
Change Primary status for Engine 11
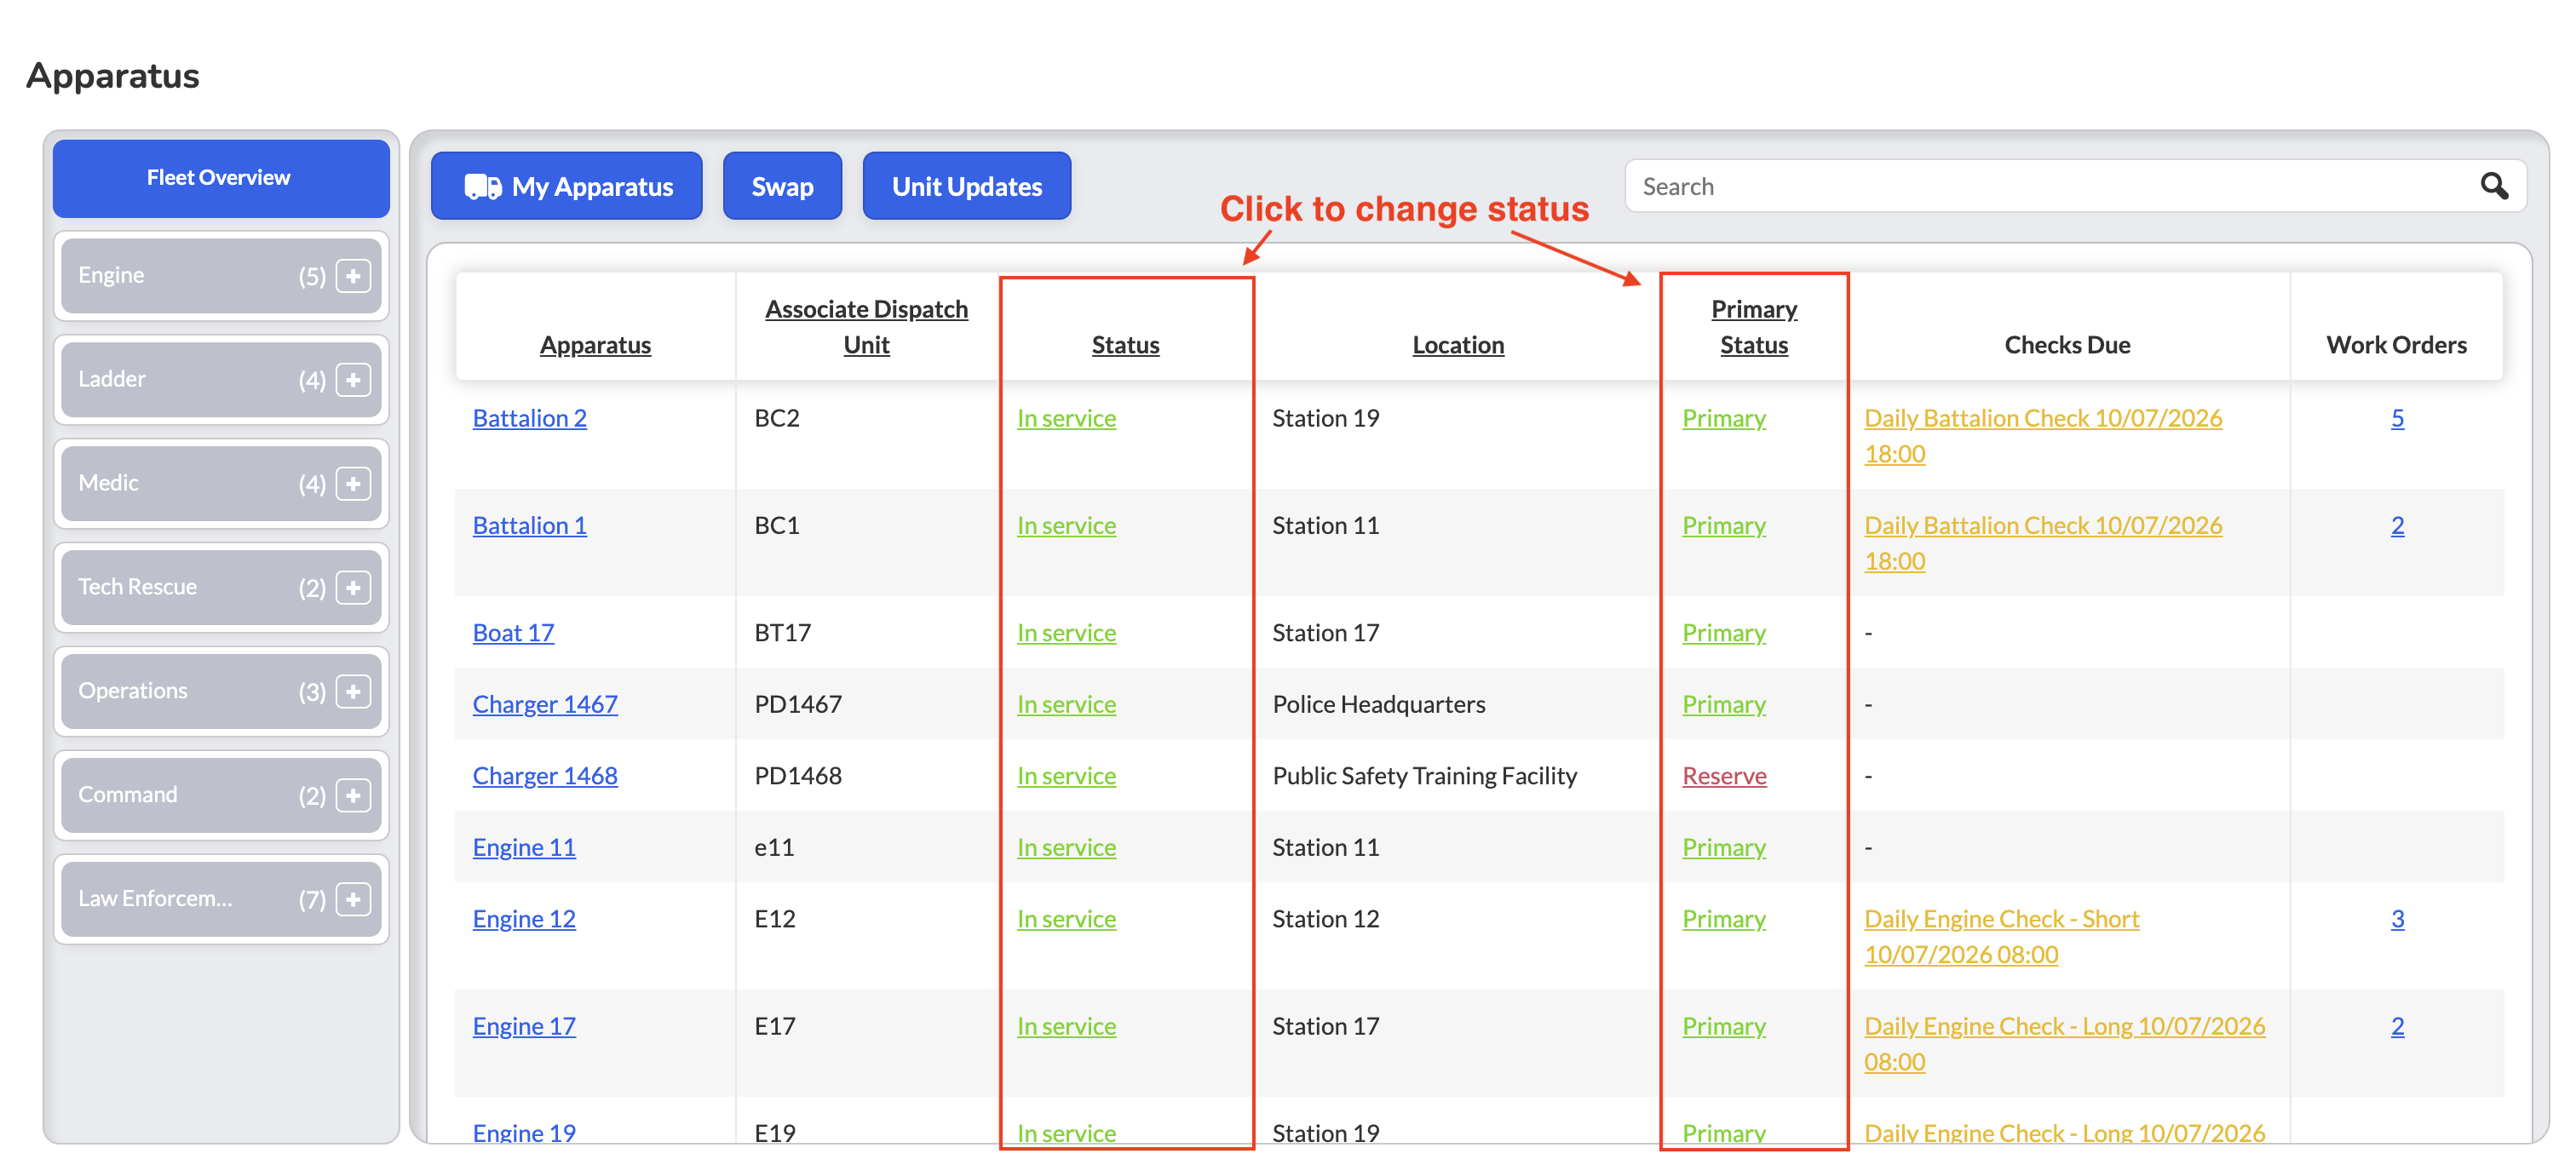(x=1724, y=847)
